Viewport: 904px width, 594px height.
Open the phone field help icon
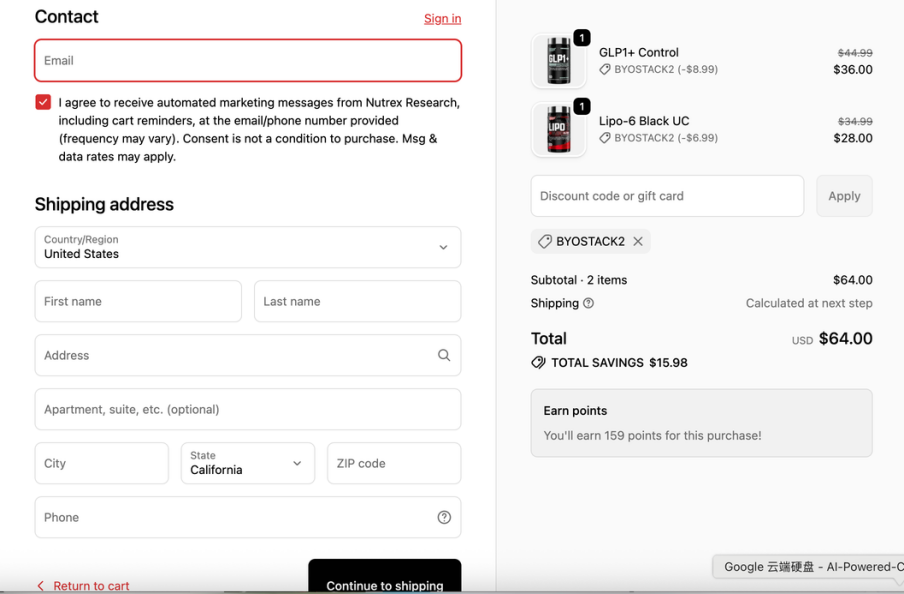pyautogui.click(x=444, y=517)
